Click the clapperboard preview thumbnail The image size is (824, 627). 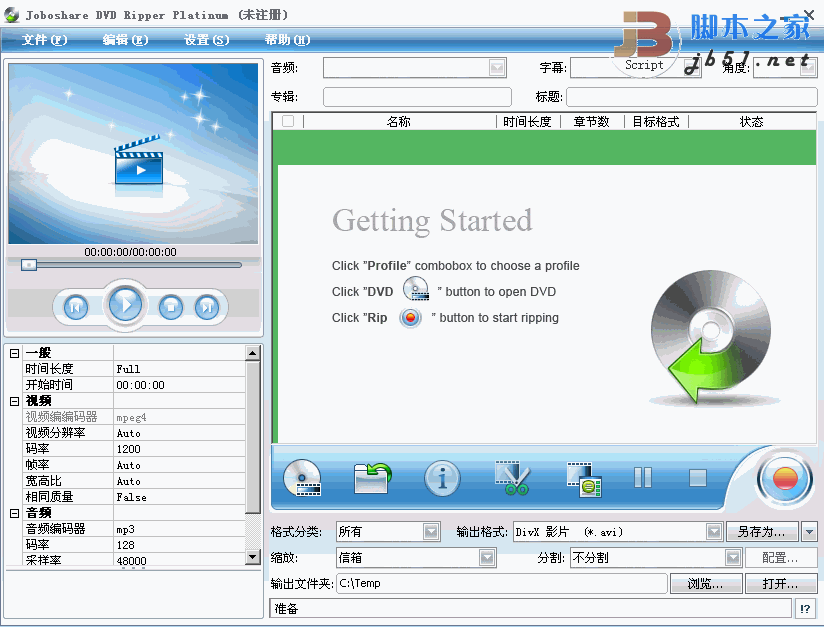pyautogui.click(x=139, y=160)
